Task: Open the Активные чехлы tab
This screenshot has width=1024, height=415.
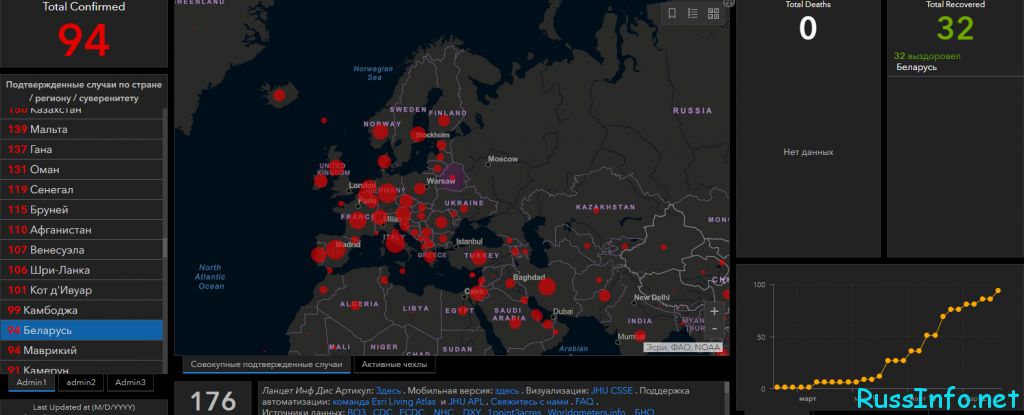Action: pos(395,364)
